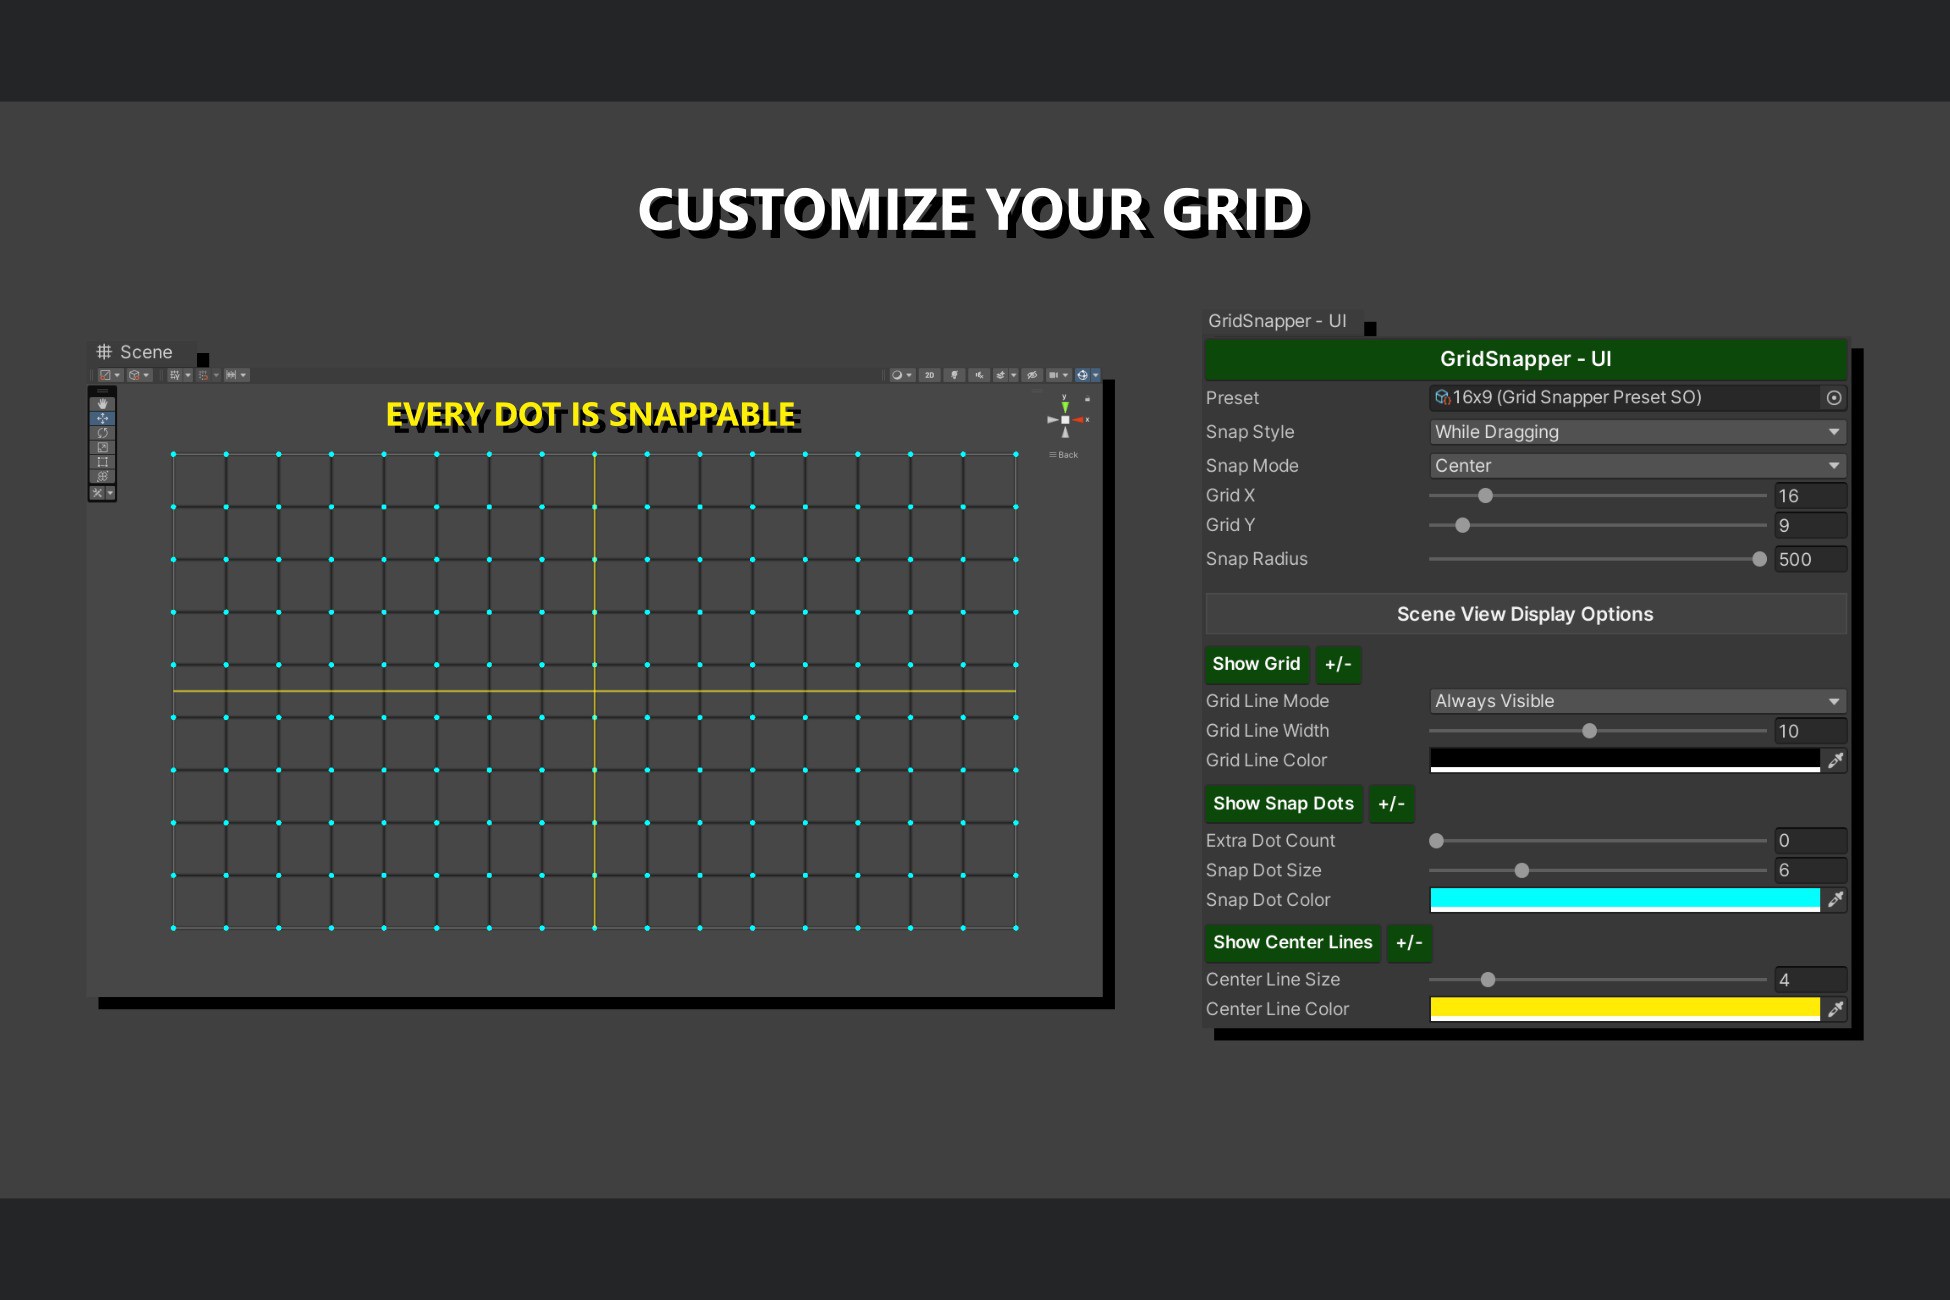Screen dimensions: 1950x1300
Task: Open the Snap Style dropdown
Action: pyautogui.click(x=1636, y=432)
